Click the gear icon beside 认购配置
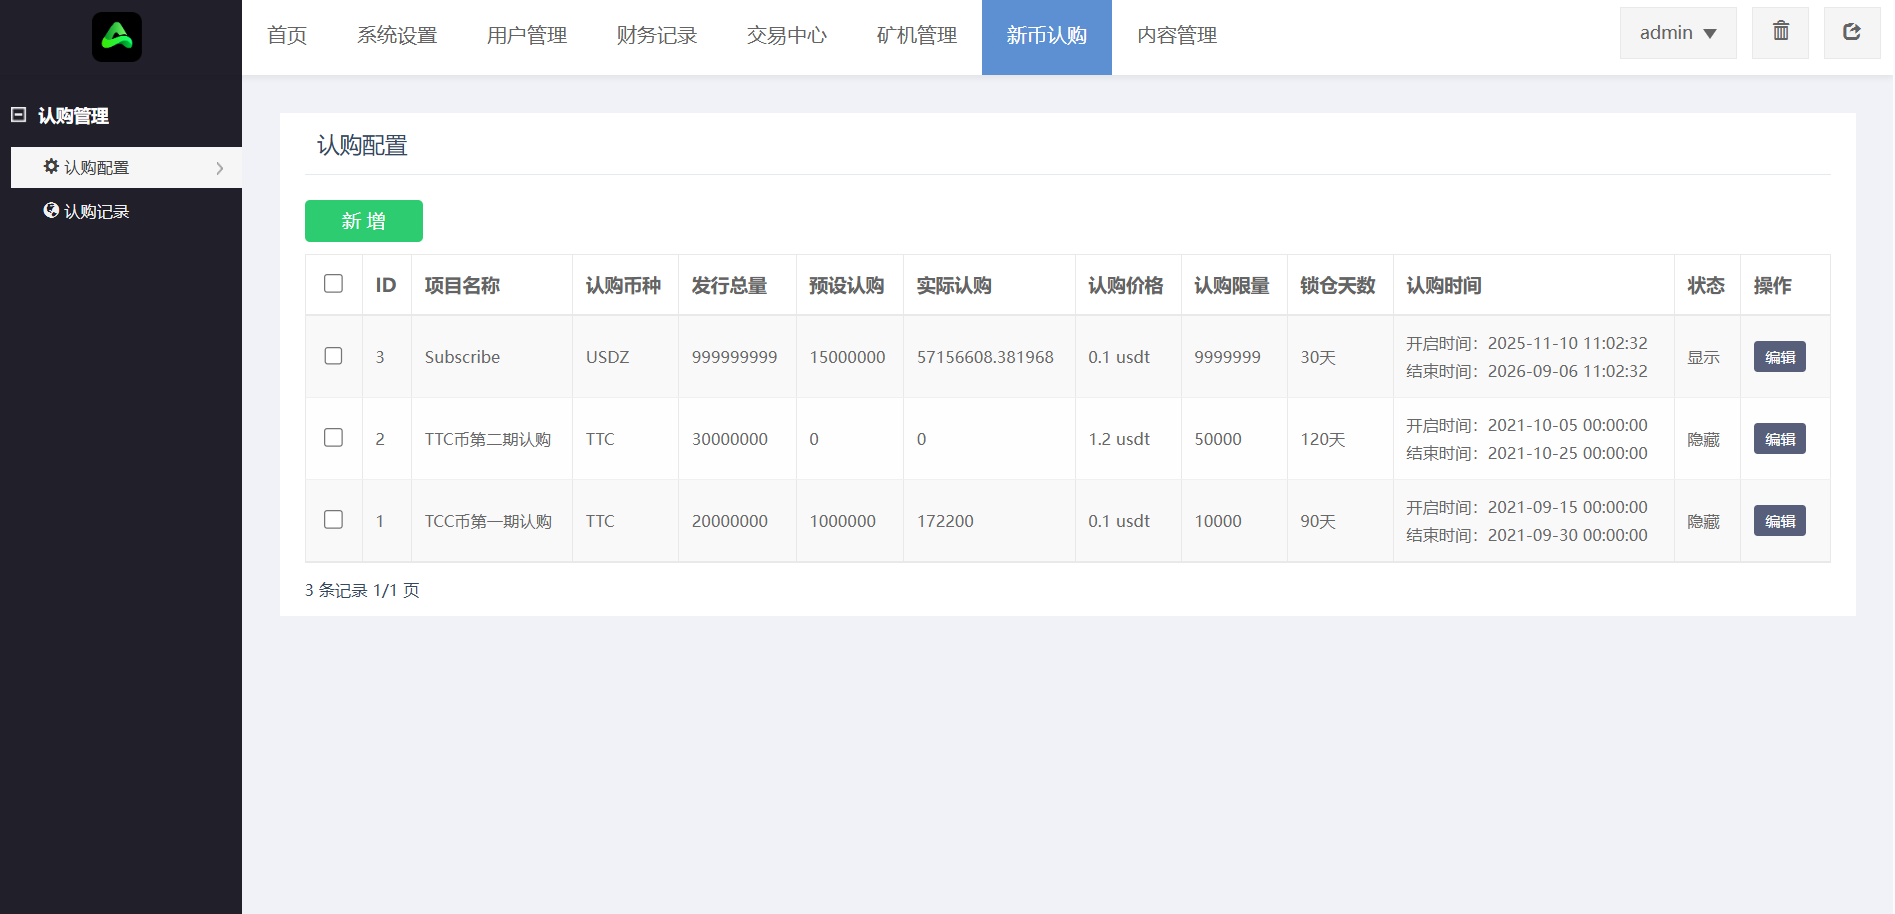 (x=51, y=167)
